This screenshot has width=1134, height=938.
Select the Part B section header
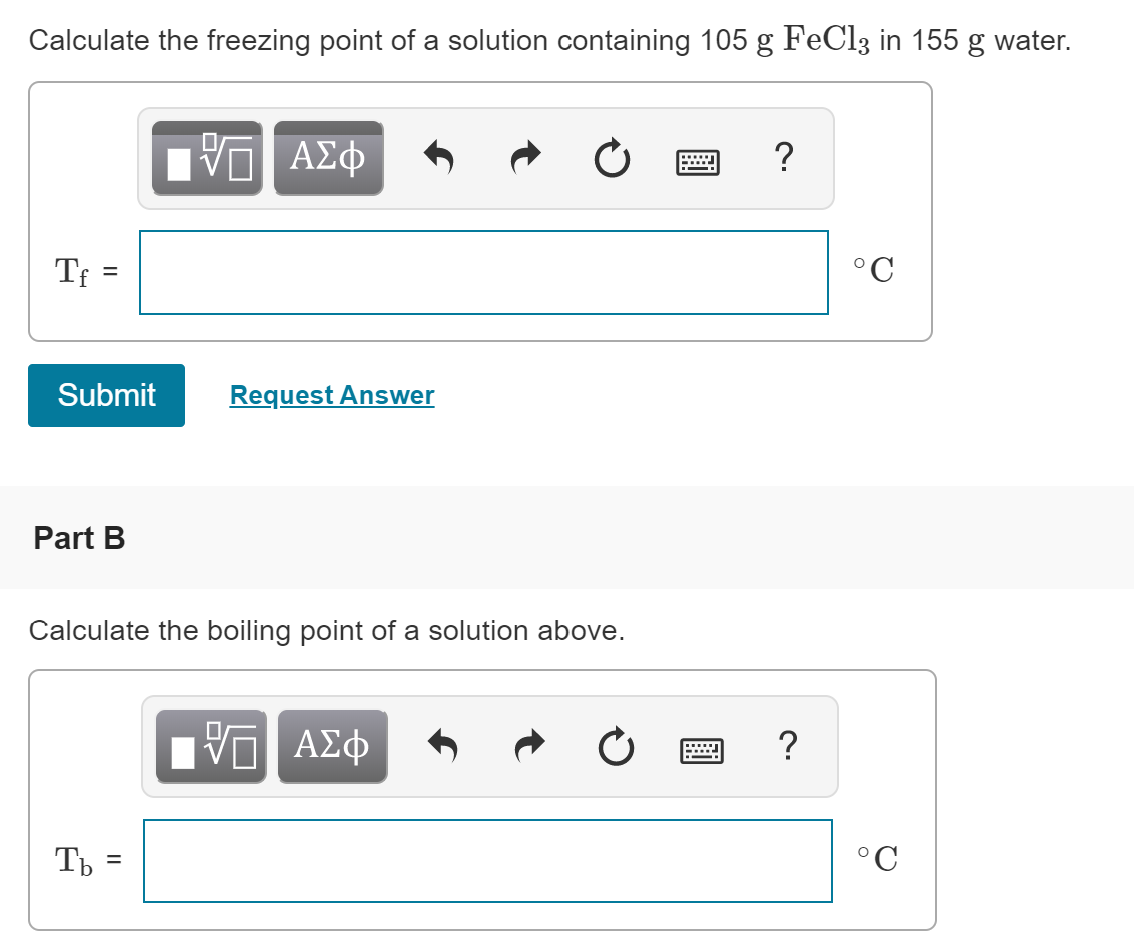click(77, 538)
